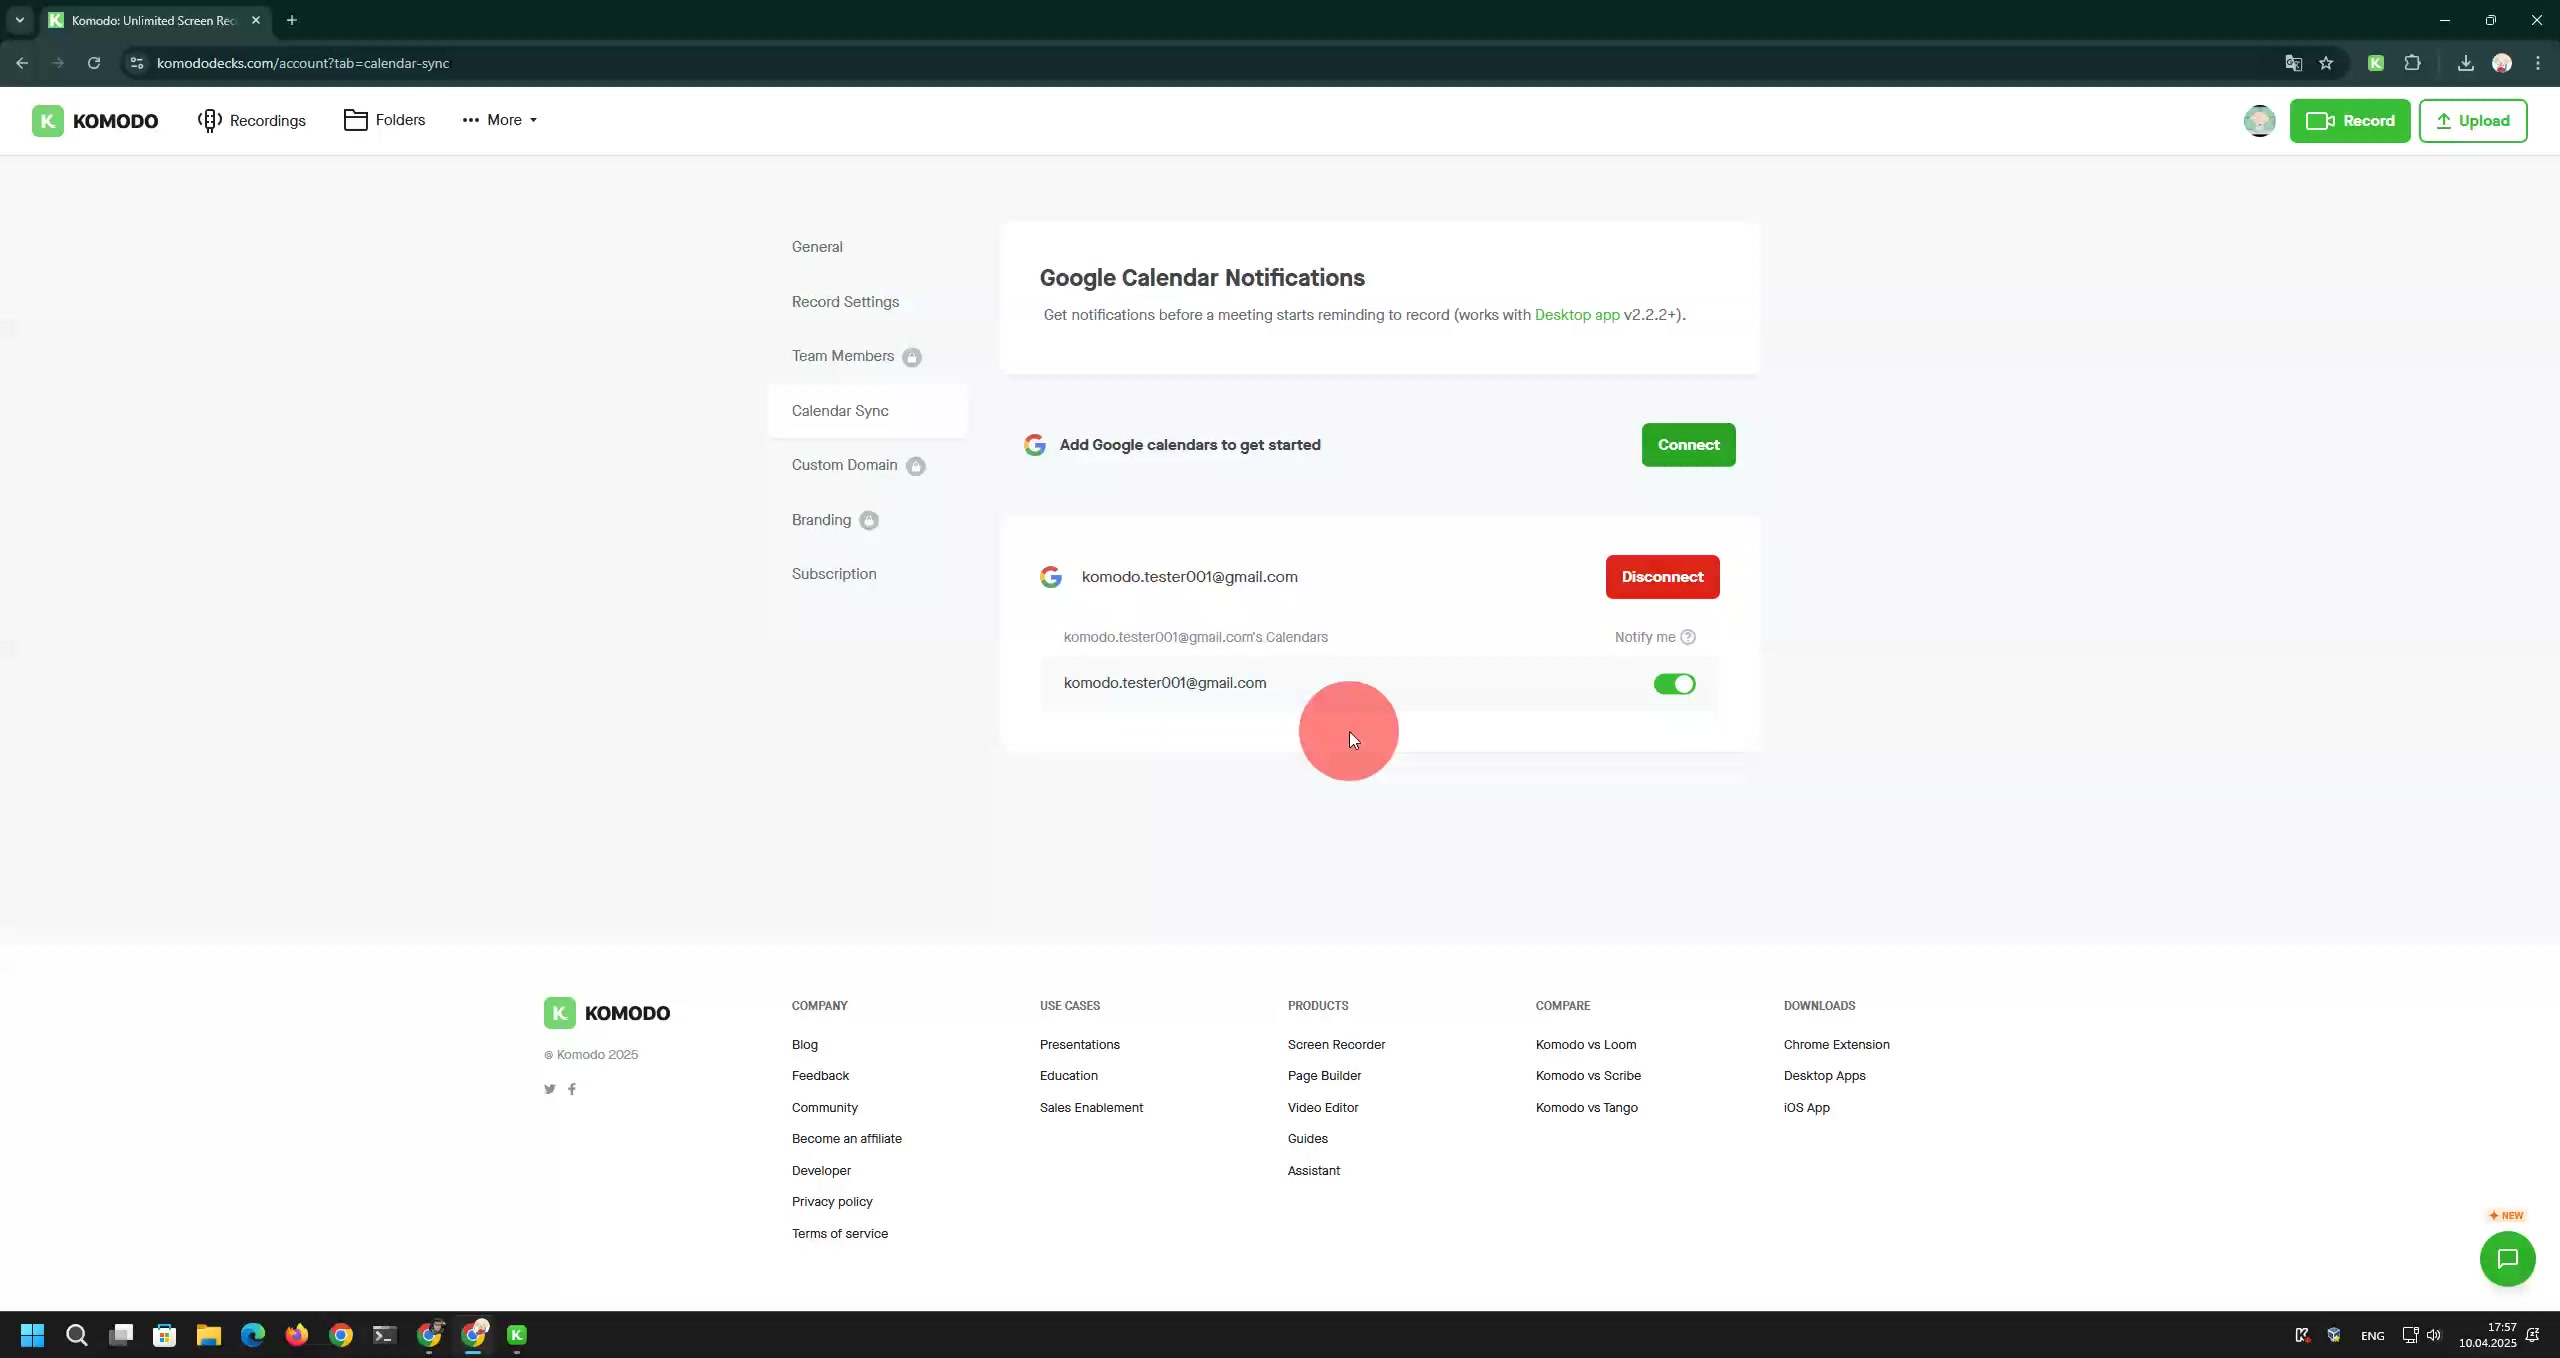Open the Page Builder product link

(x=1324, y=1076)
